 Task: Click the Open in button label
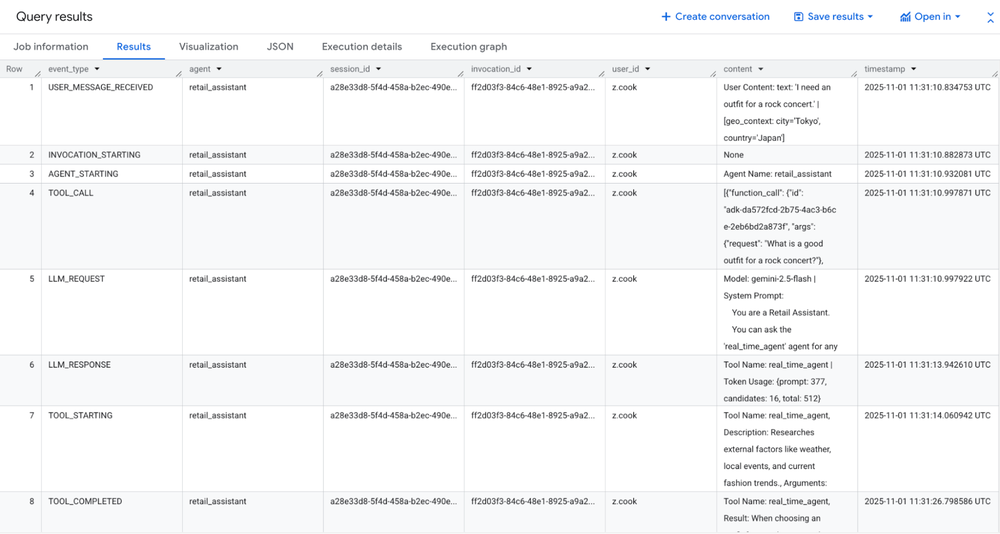tap(932, 17)
